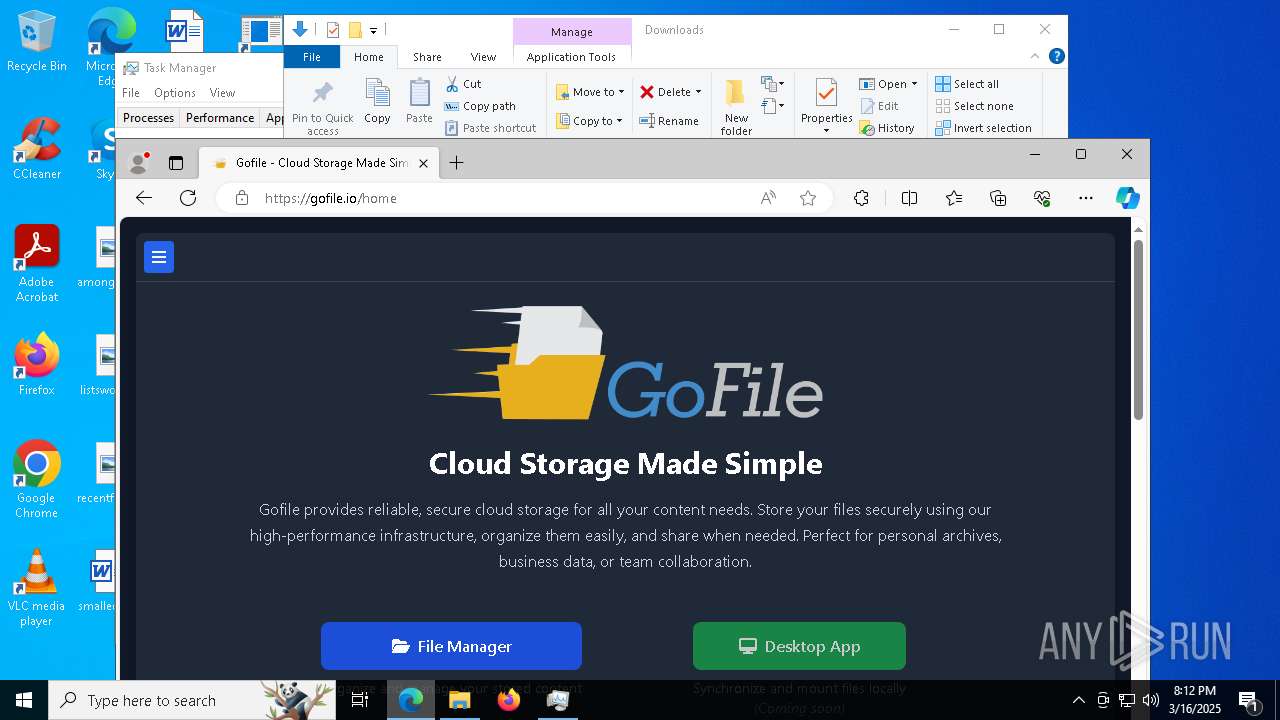This screenshot has width=1280, height=720.
Task: Go back in Edge browser
Action: (x=144, y=198)
